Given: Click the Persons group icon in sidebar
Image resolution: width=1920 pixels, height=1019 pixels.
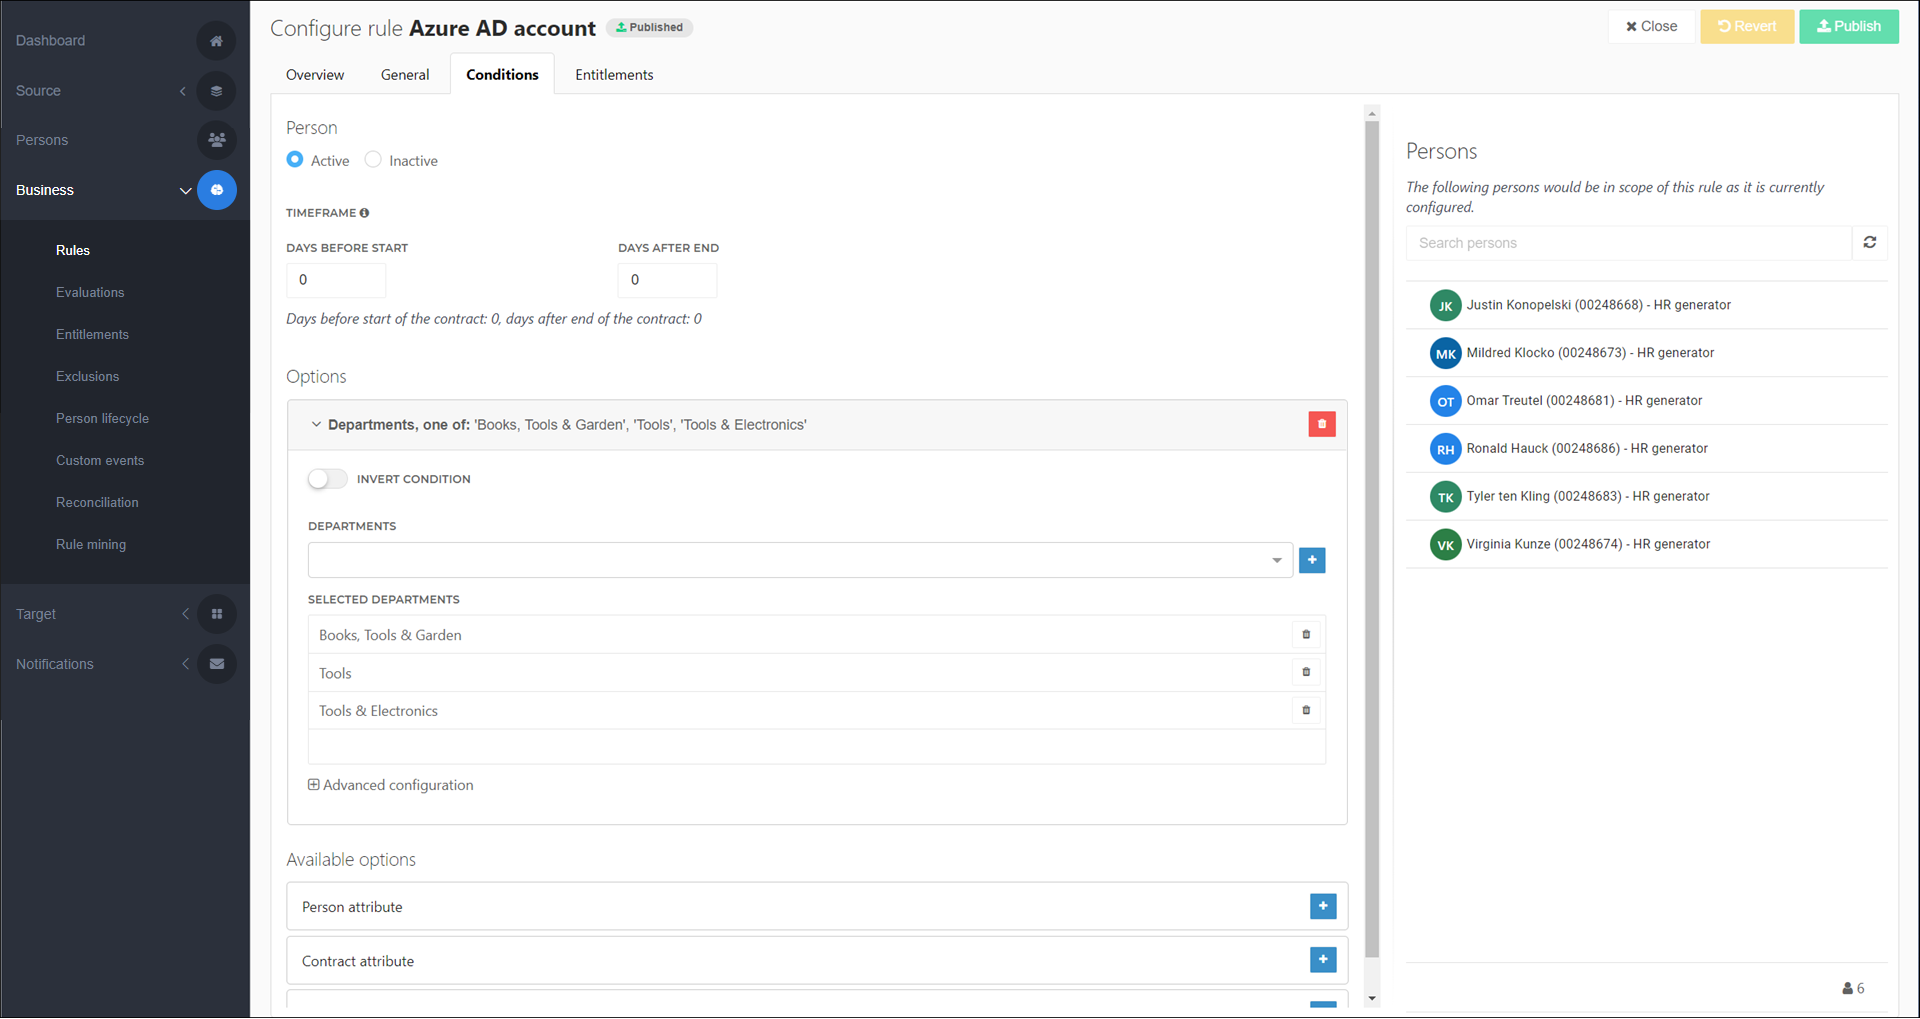Looking at the screenshot, I should (x=216, y=140).
